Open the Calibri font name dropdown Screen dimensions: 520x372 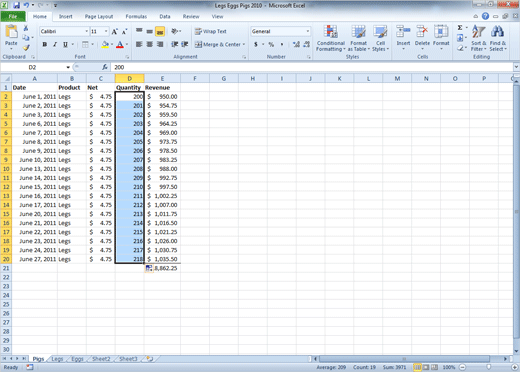point(87,31)
